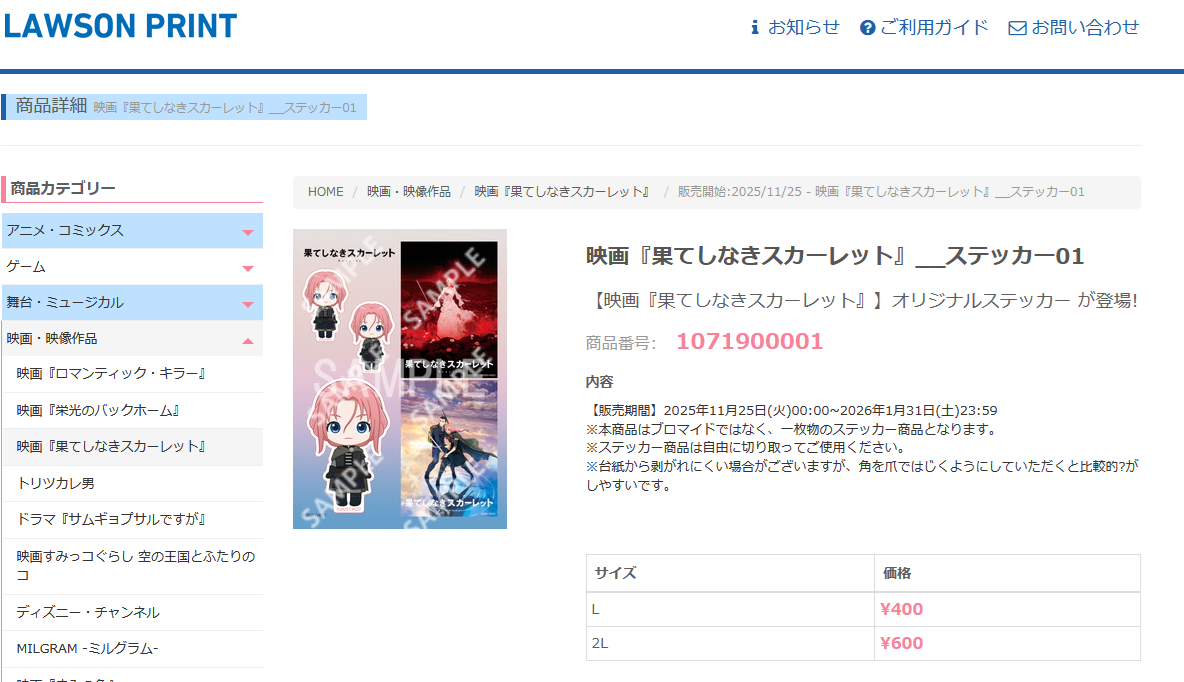1184x682 pixels.
Task: Click 映画・映像作品 in the breadcrumb
Action: point(408,192)
